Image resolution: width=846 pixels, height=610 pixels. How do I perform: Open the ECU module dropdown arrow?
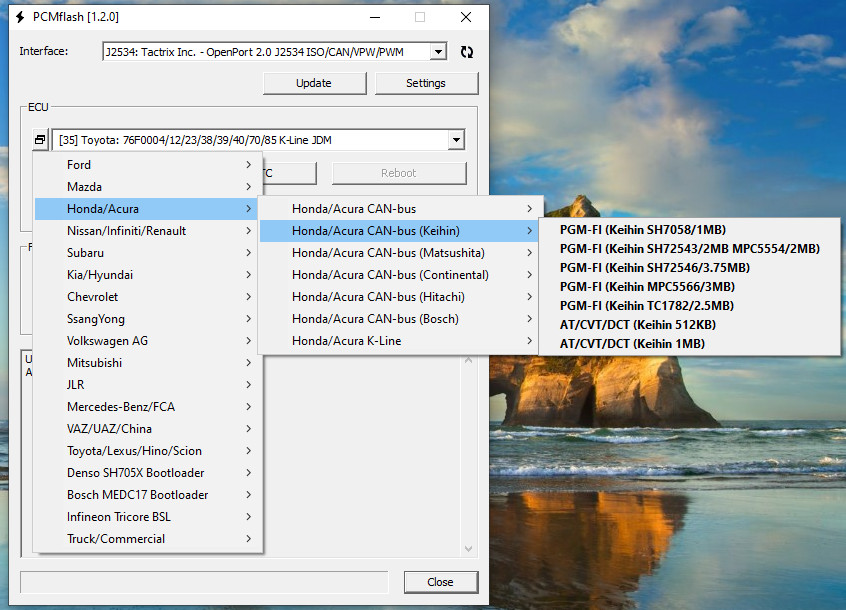tap(456, 140)
